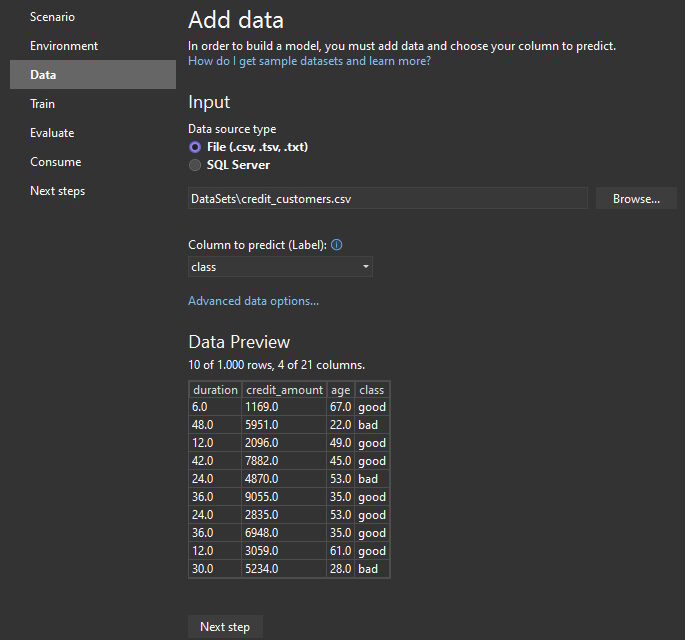Click the info icon beside Column to predict
The width and height of the screenshot is (685, 640).
pyautogui.click(x=337, y=245)
